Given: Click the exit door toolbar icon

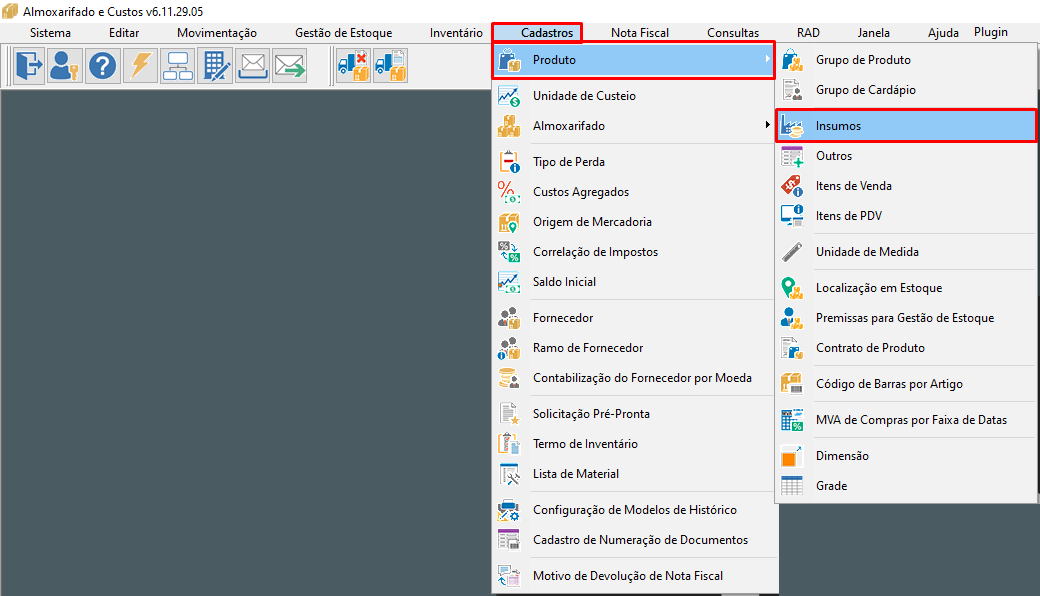Looking at the screenshot, I should [29, 66].
